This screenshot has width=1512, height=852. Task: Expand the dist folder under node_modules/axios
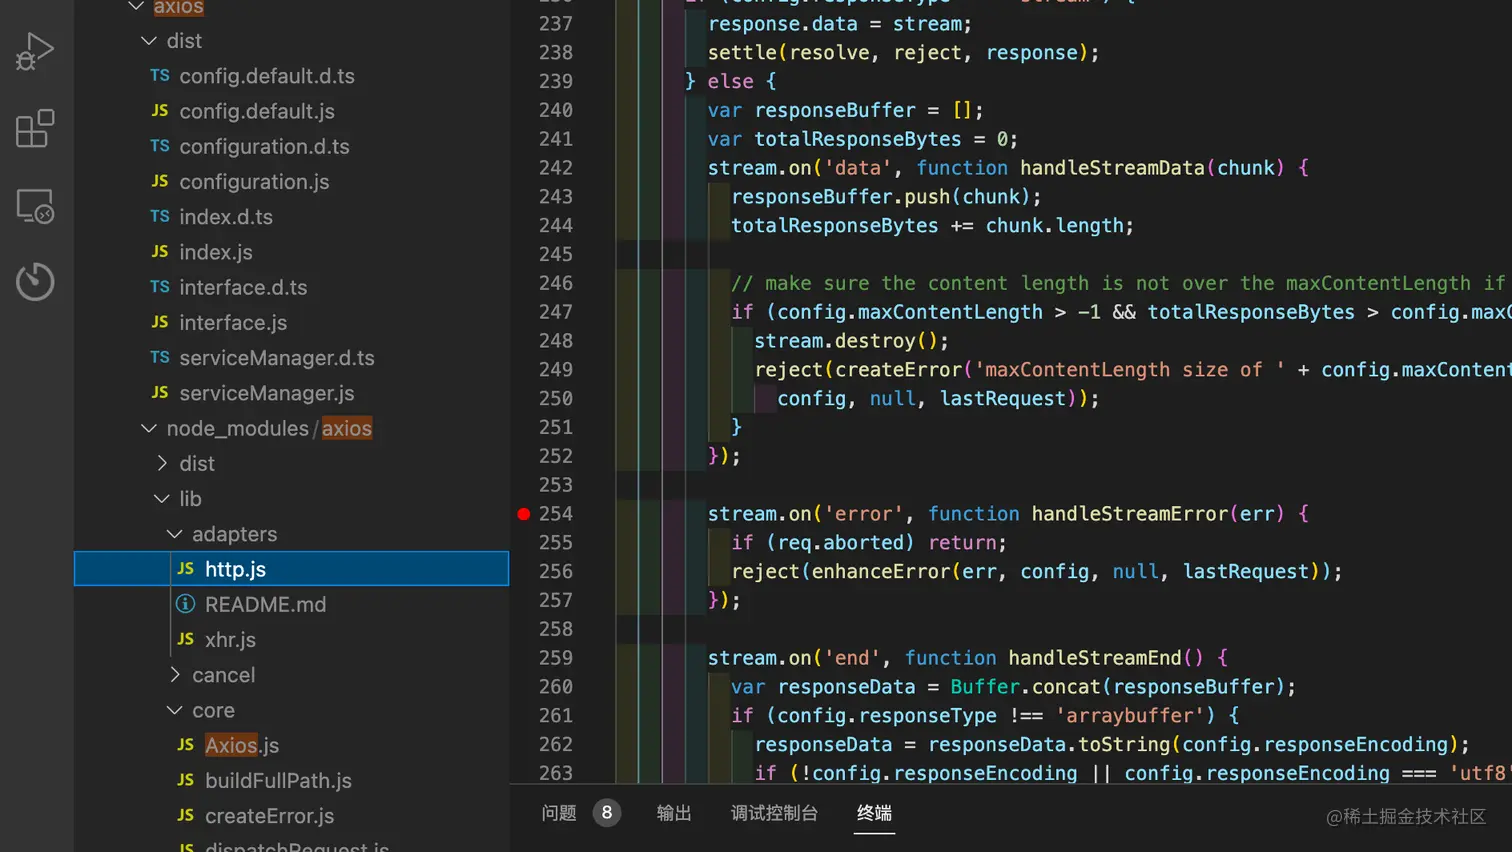(162, 463)
